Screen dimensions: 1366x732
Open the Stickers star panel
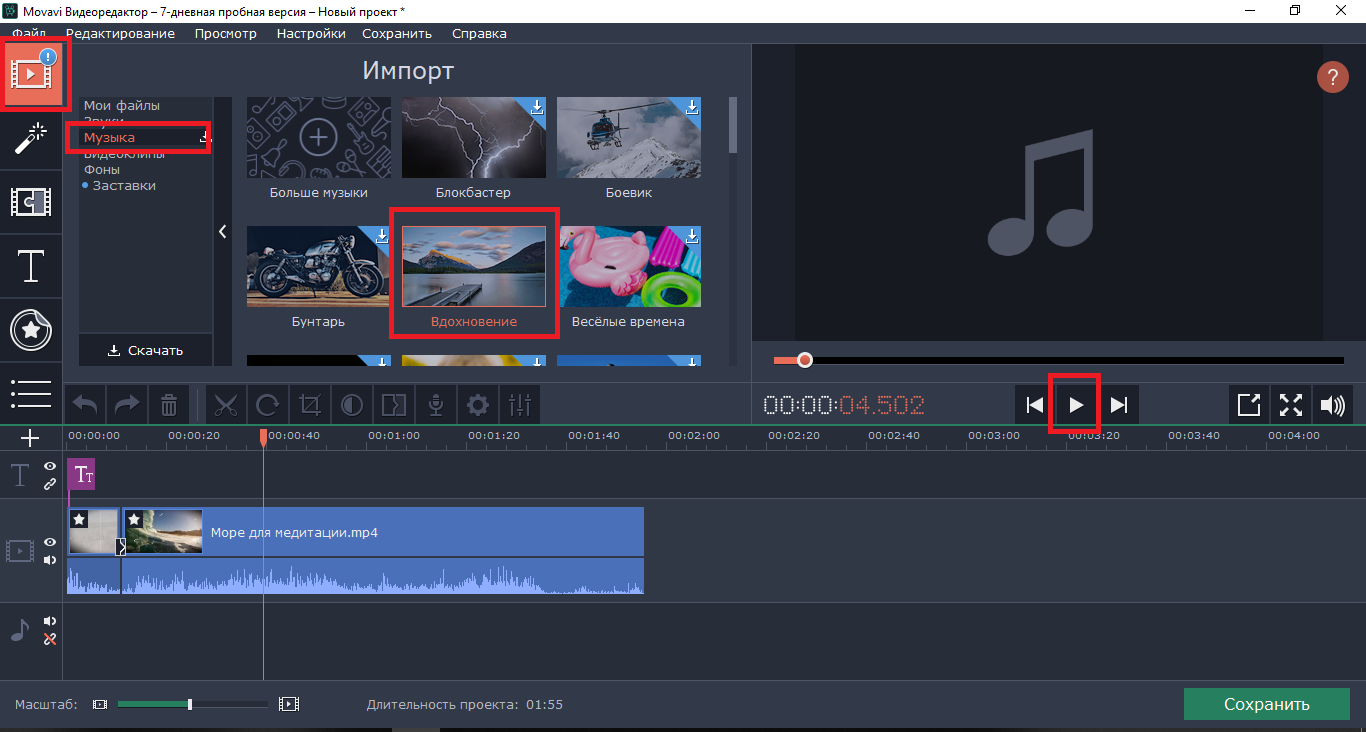click(31, 330)
